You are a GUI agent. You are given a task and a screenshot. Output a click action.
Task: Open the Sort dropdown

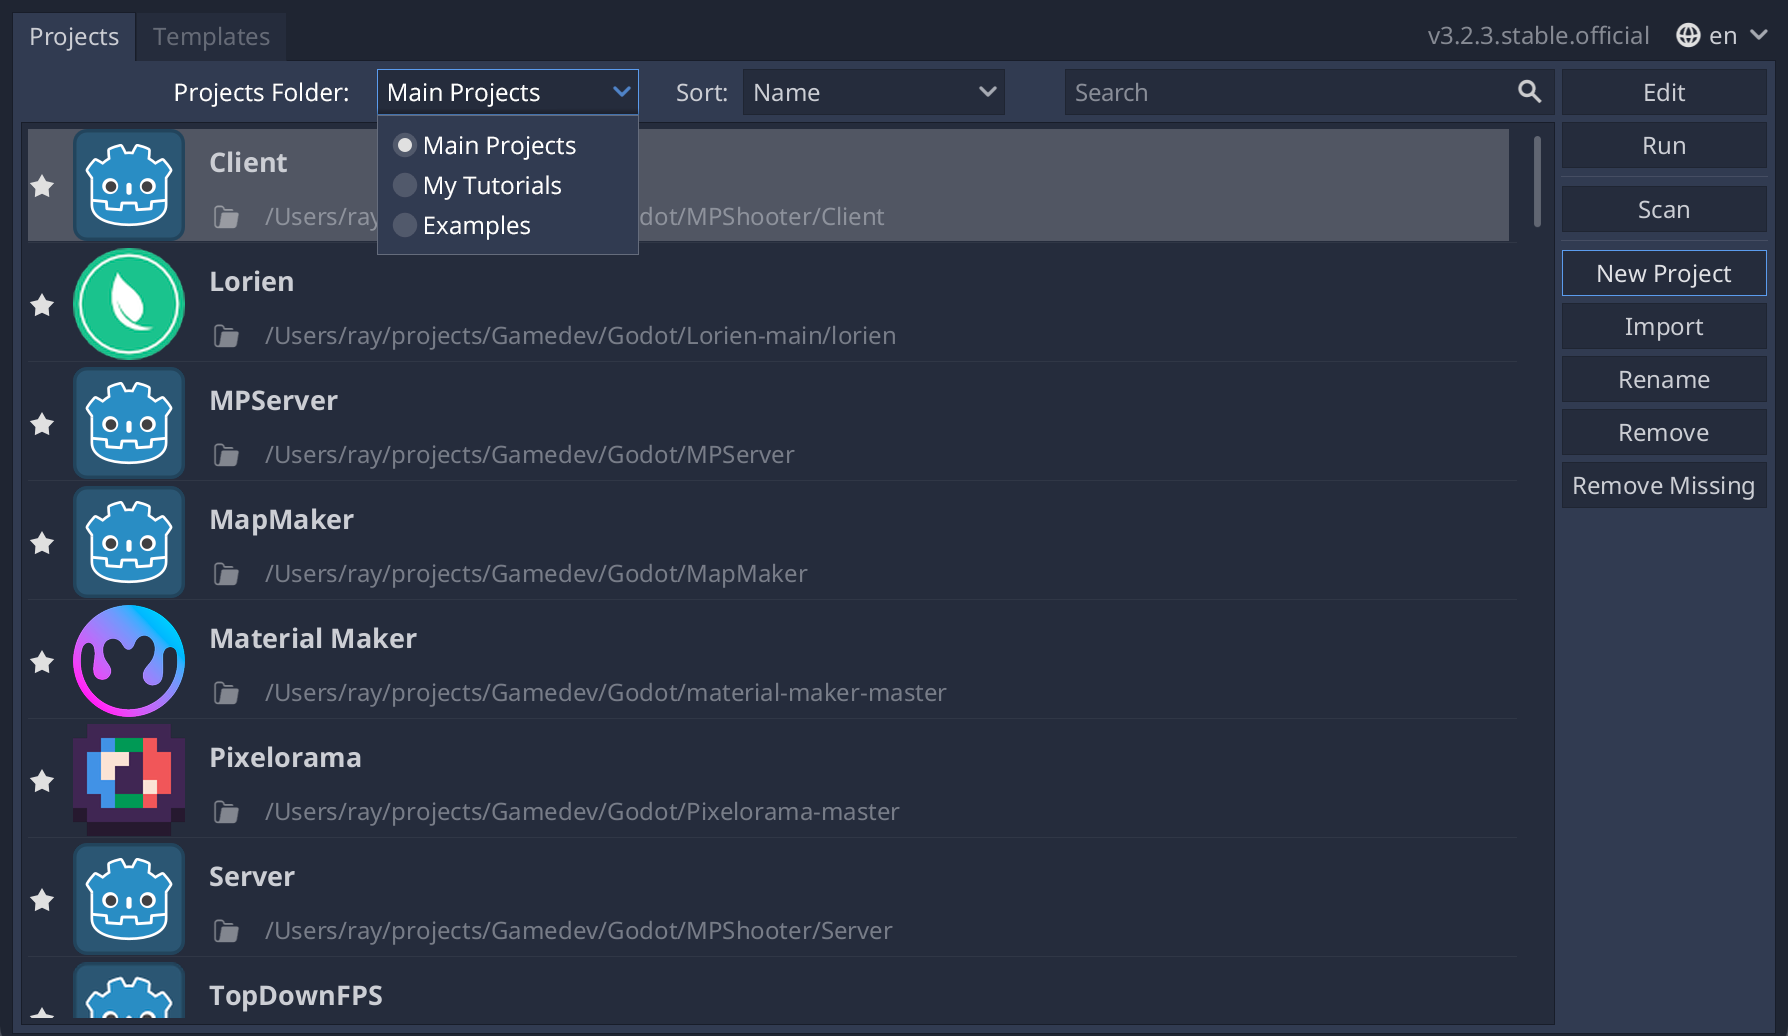pos(873,91)
